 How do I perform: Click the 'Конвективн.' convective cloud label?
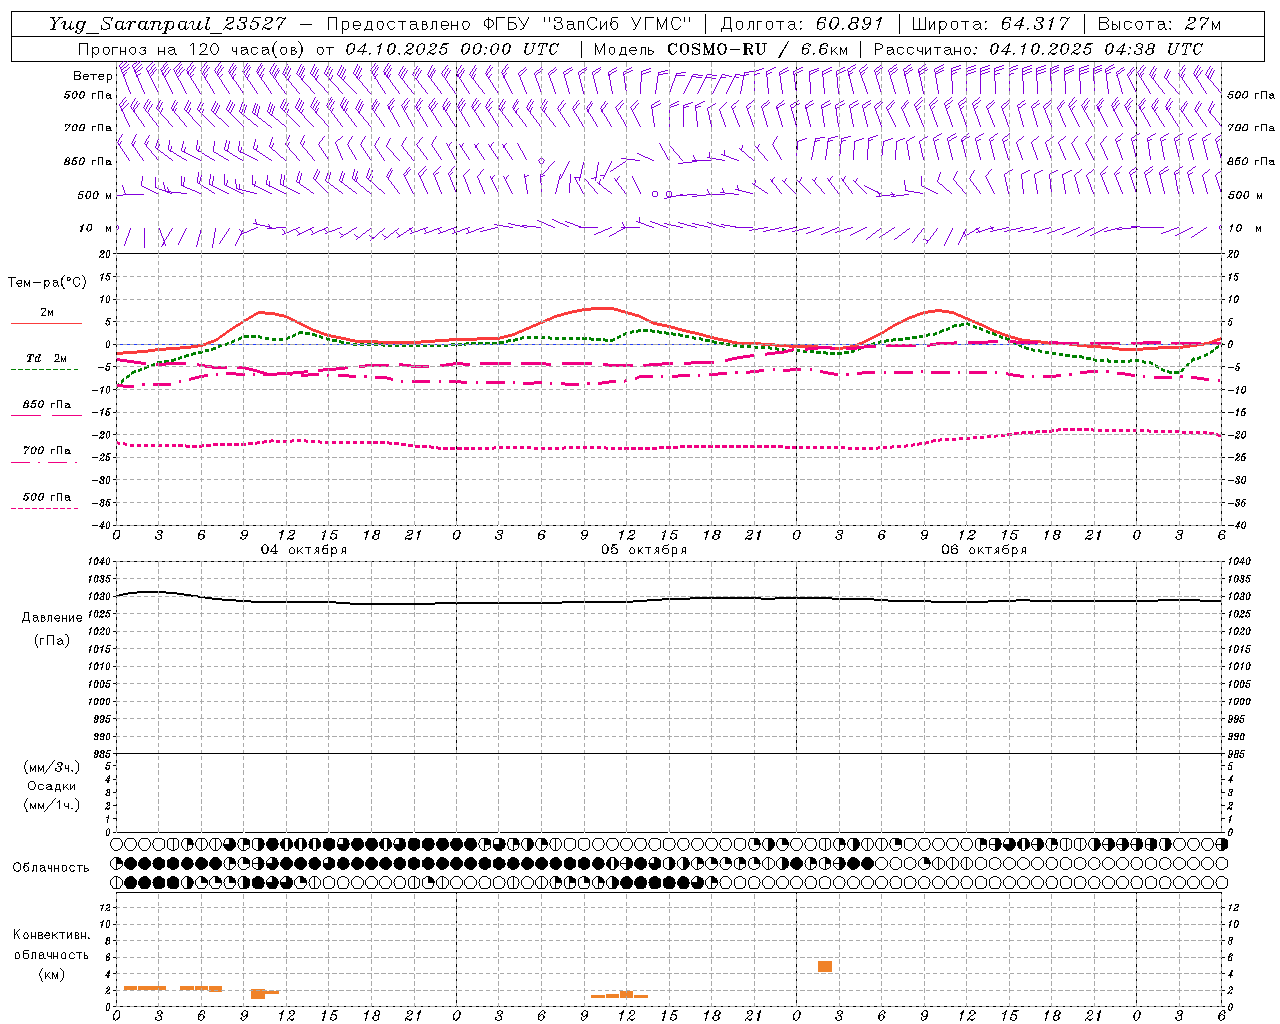(52, 935)
